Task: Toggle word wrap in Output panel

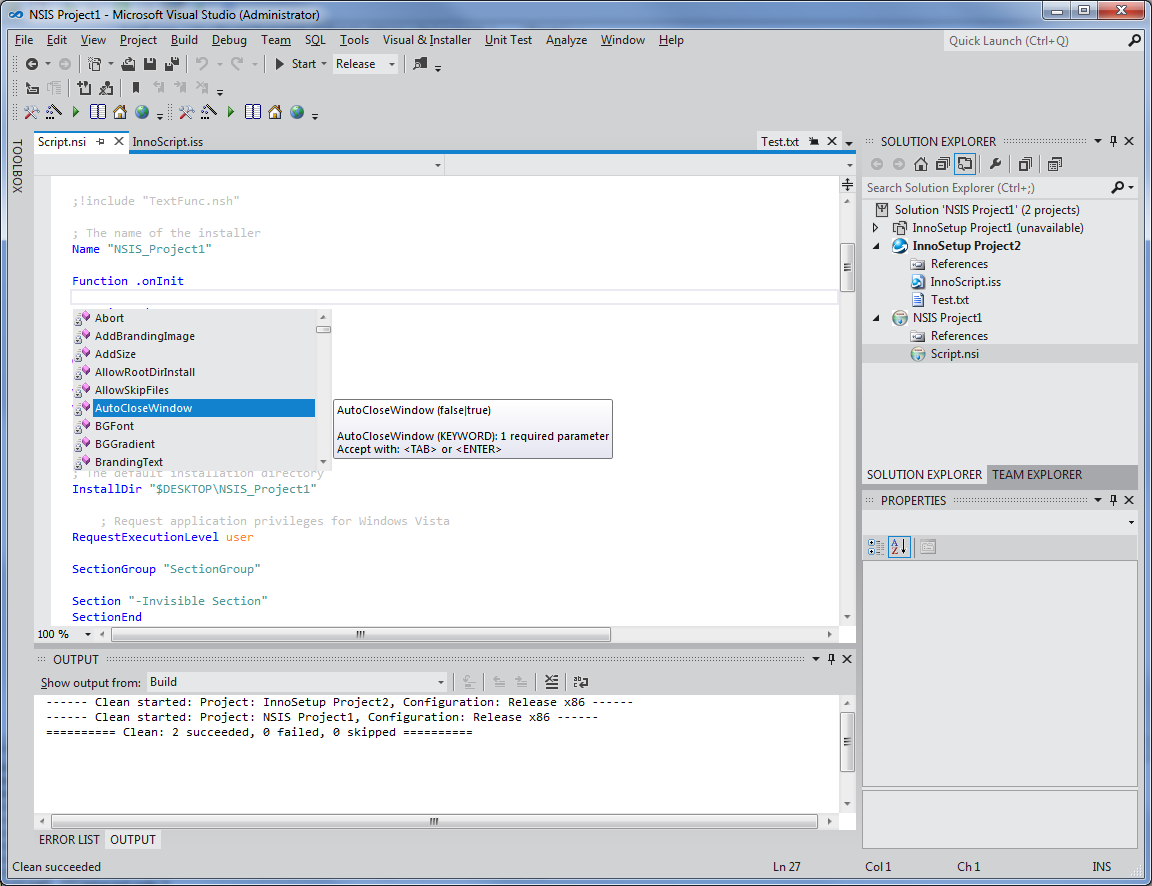Action: coord(580,682)
